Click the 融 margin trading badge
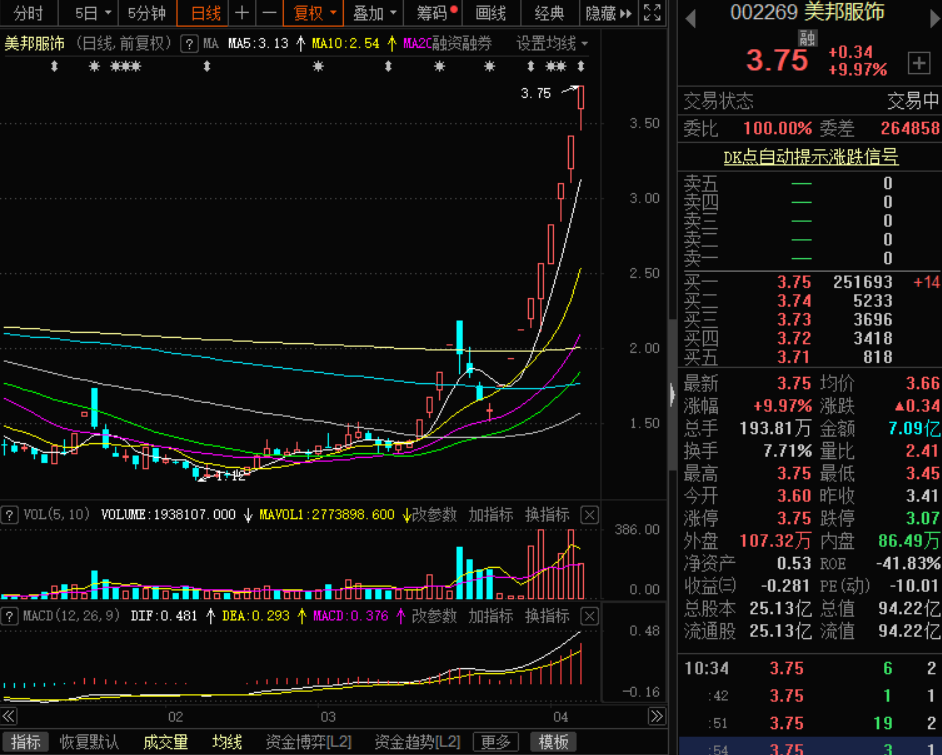The image size is (942, 755). (808, 38)
